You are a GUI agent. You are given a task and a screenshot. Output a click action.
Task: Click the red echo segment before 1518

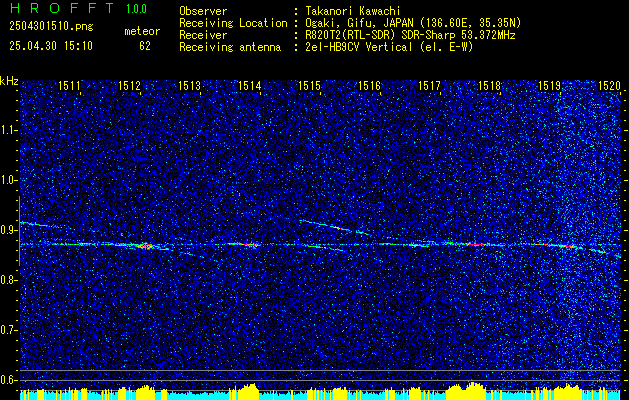coord(469,244)
